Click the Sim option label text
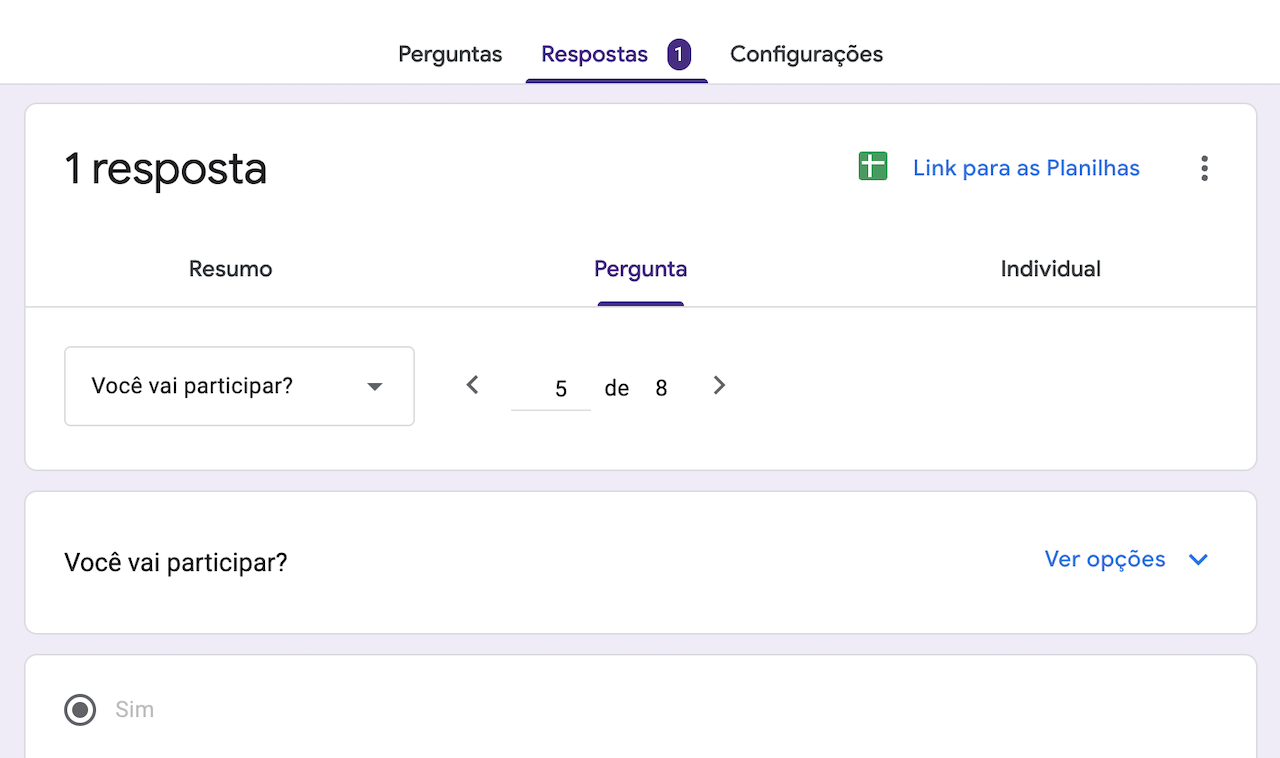 coord(135,710)
